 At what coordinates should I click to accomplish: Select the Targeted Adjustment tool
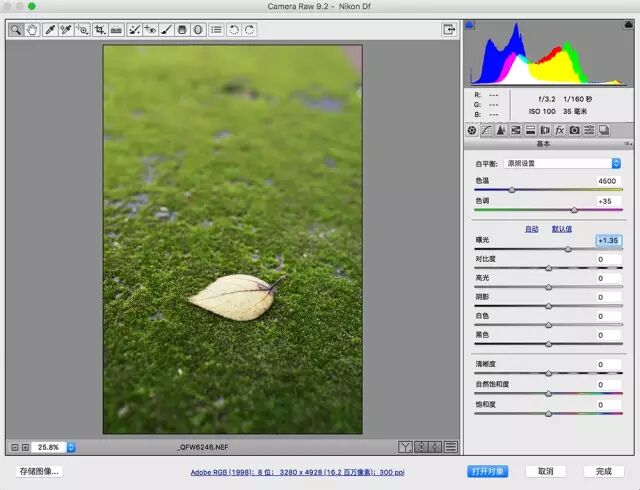pyautogui.click(x=82, y=30)
